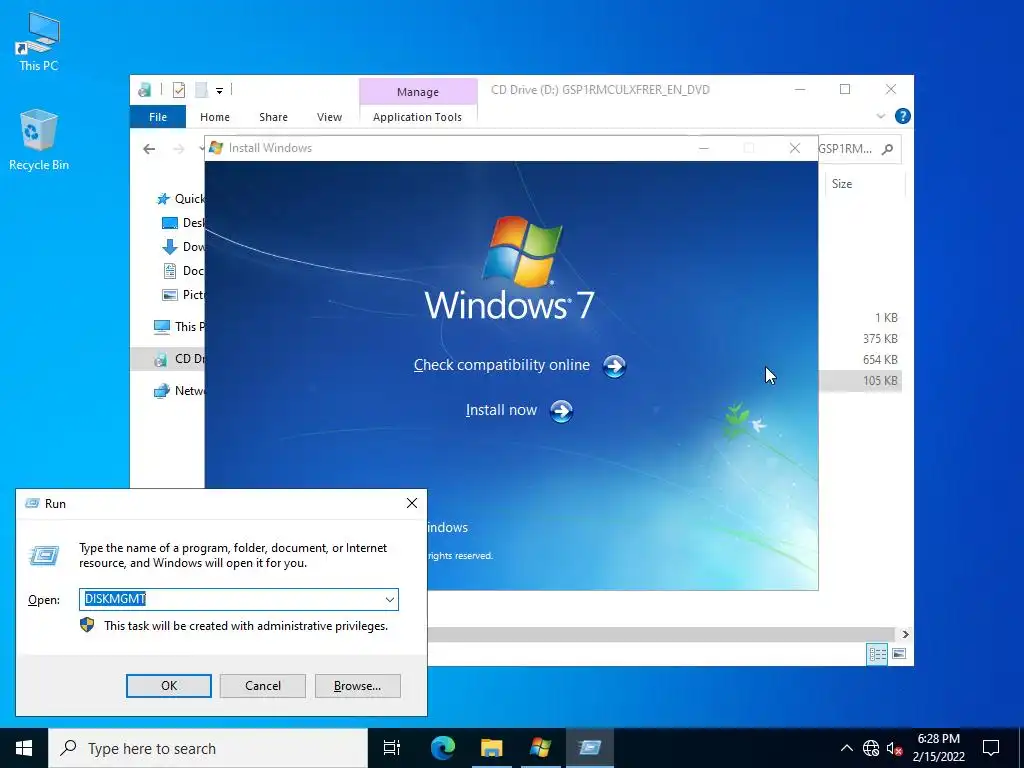Click Cancel in the Run dialog

coord(263,686)
